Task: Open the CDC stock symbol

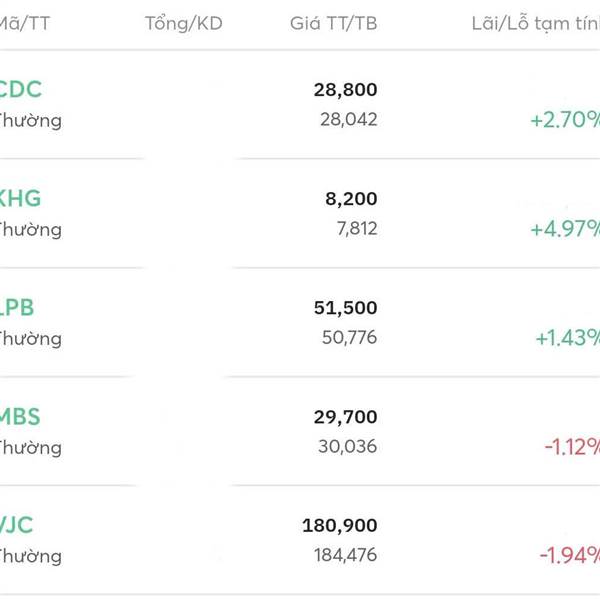Action: tap(20, 90)
